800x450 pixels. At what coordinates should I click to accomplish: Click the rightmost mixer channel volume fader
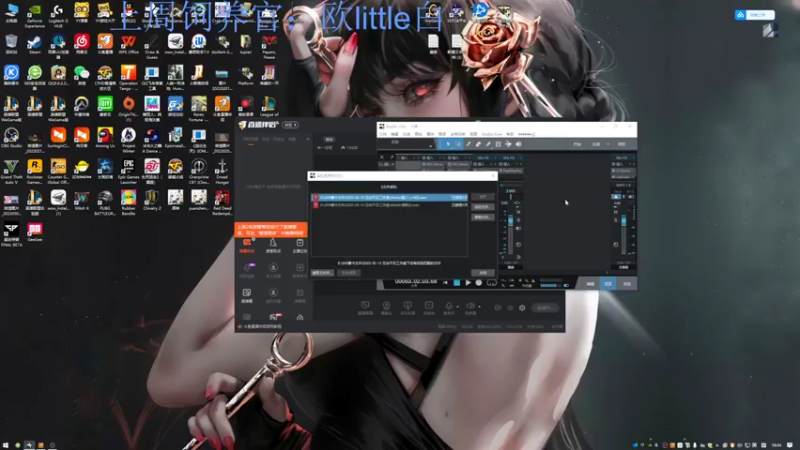(623, 220)
